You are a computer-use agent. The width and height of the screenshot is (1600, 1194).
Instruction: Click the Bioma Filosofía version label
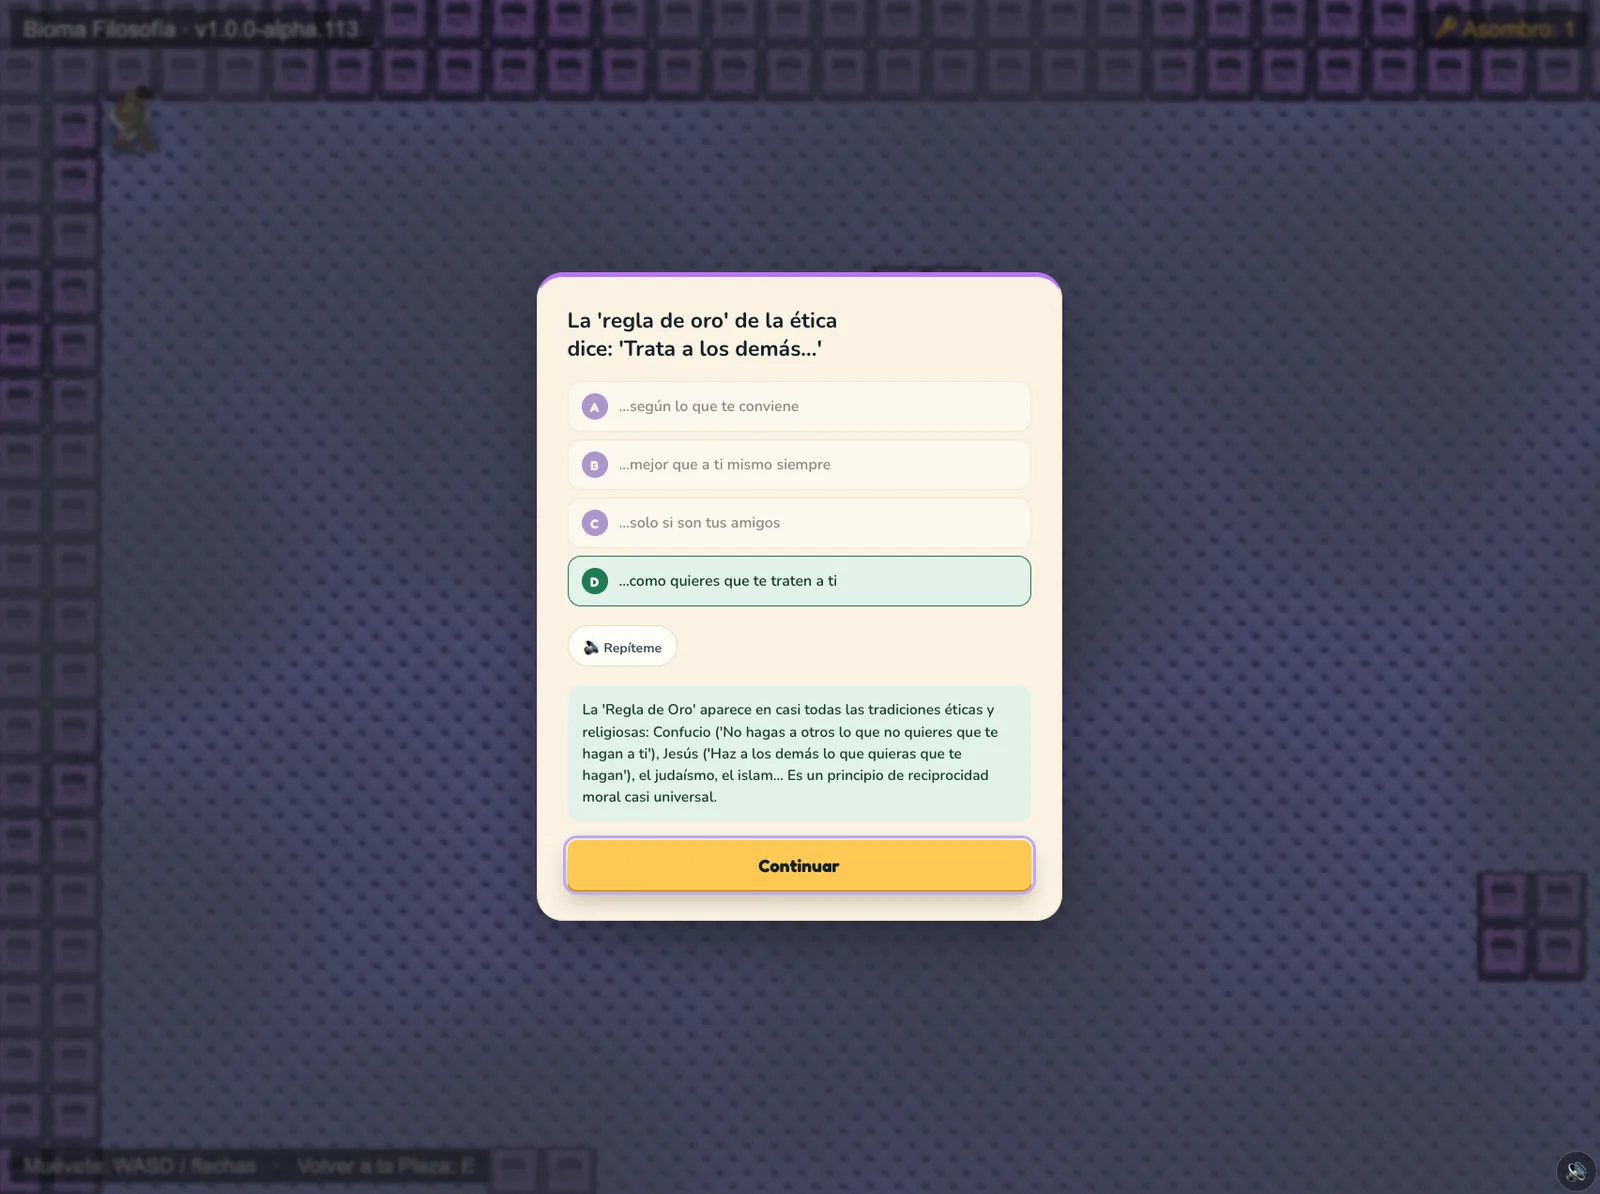coord(191,29)
